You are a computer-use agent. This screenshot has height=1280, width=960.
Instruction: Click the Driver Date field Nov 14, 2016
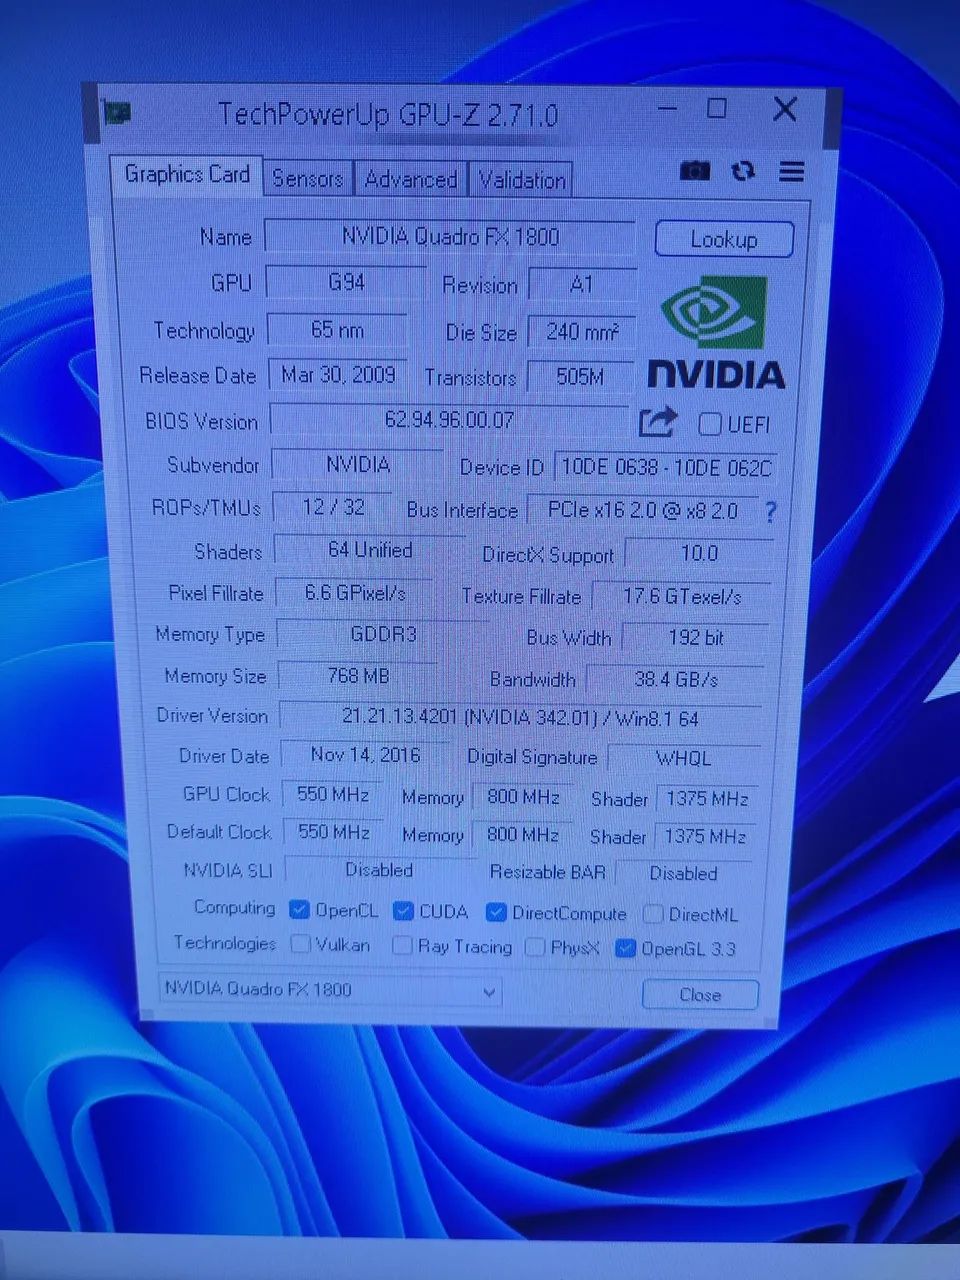point(365,756)
